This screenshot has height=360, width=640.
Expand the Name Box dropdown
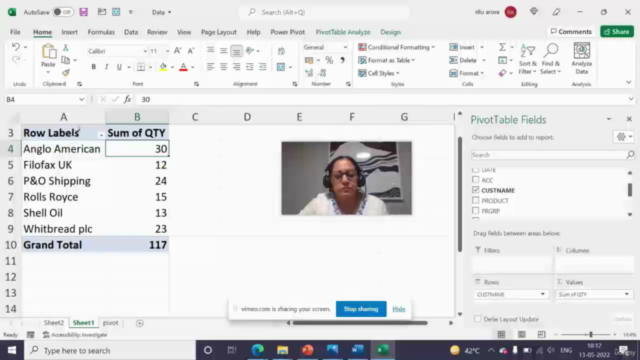(81, 99)
